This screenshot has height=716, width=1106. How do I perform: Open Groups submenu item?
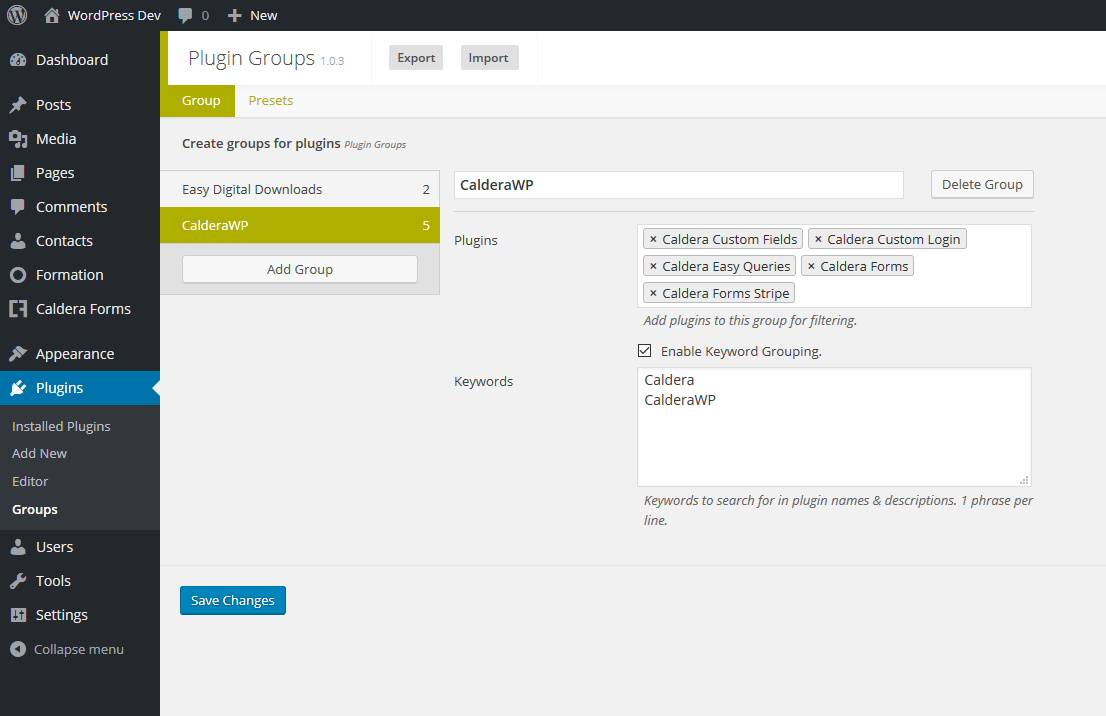(35, 509)
